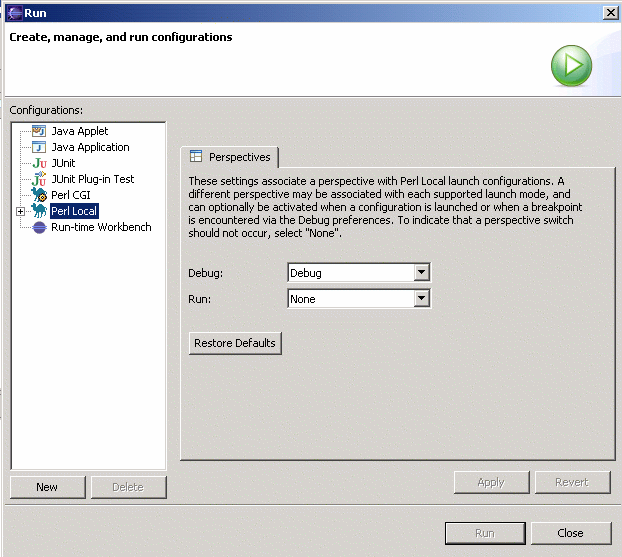
Task: Click the Close button at bottom
Action: (x=571, y=533)
